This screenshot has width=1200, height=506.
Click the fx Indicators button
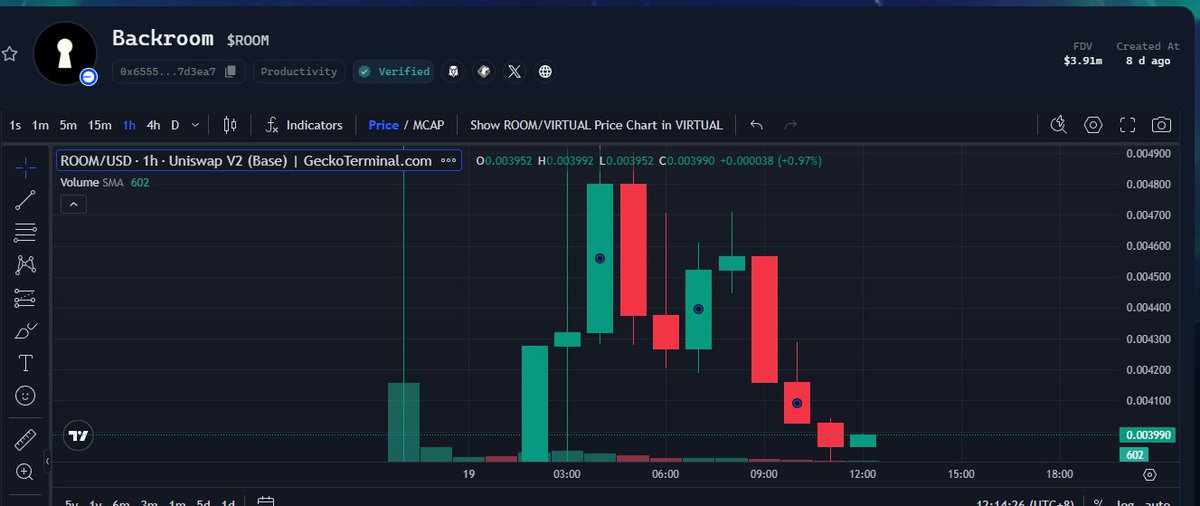point(304,125)
